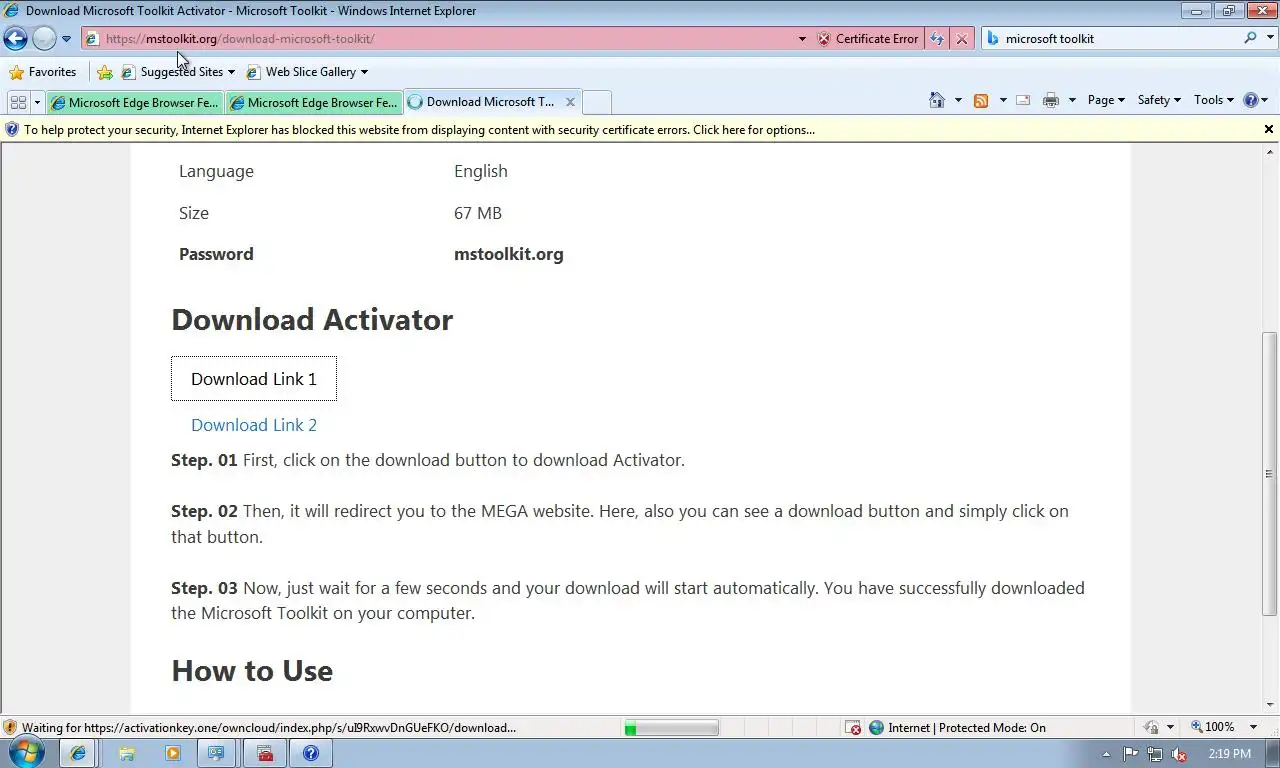Expand the tab list dropdown arrow
Screen dimensions: 1280x768
tap(37, 102)
